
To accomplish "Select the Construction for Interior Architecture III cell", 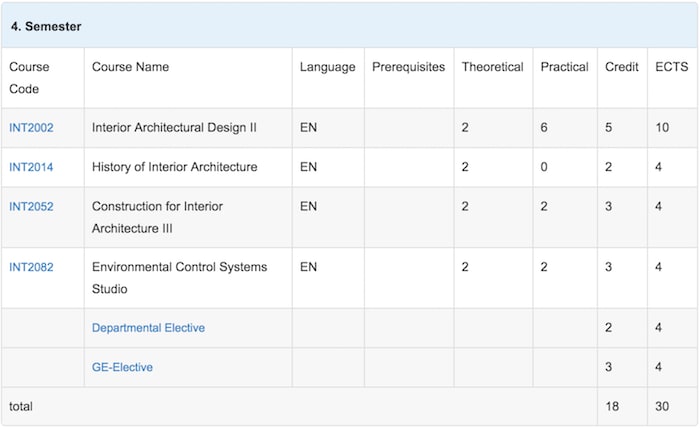I will click(188, 217).
